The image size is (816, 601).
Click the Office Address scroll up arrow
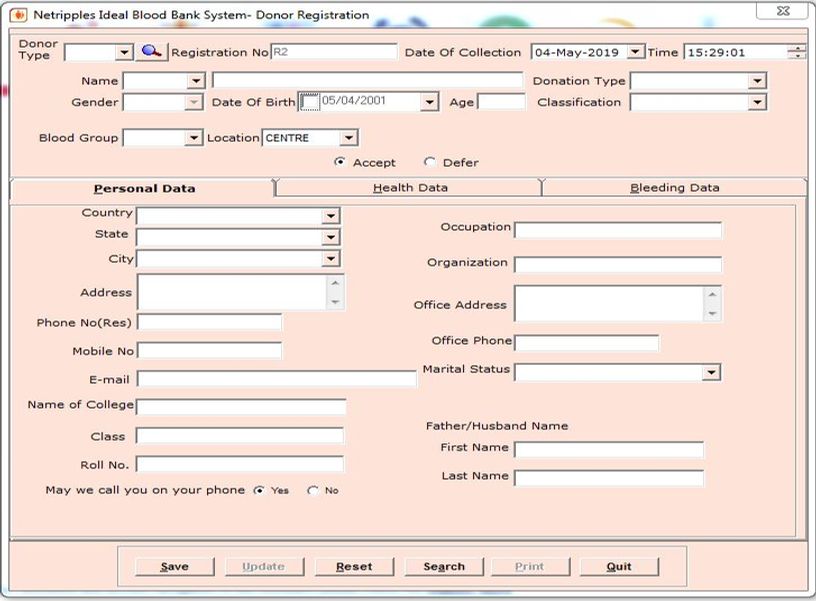point(712,295)
